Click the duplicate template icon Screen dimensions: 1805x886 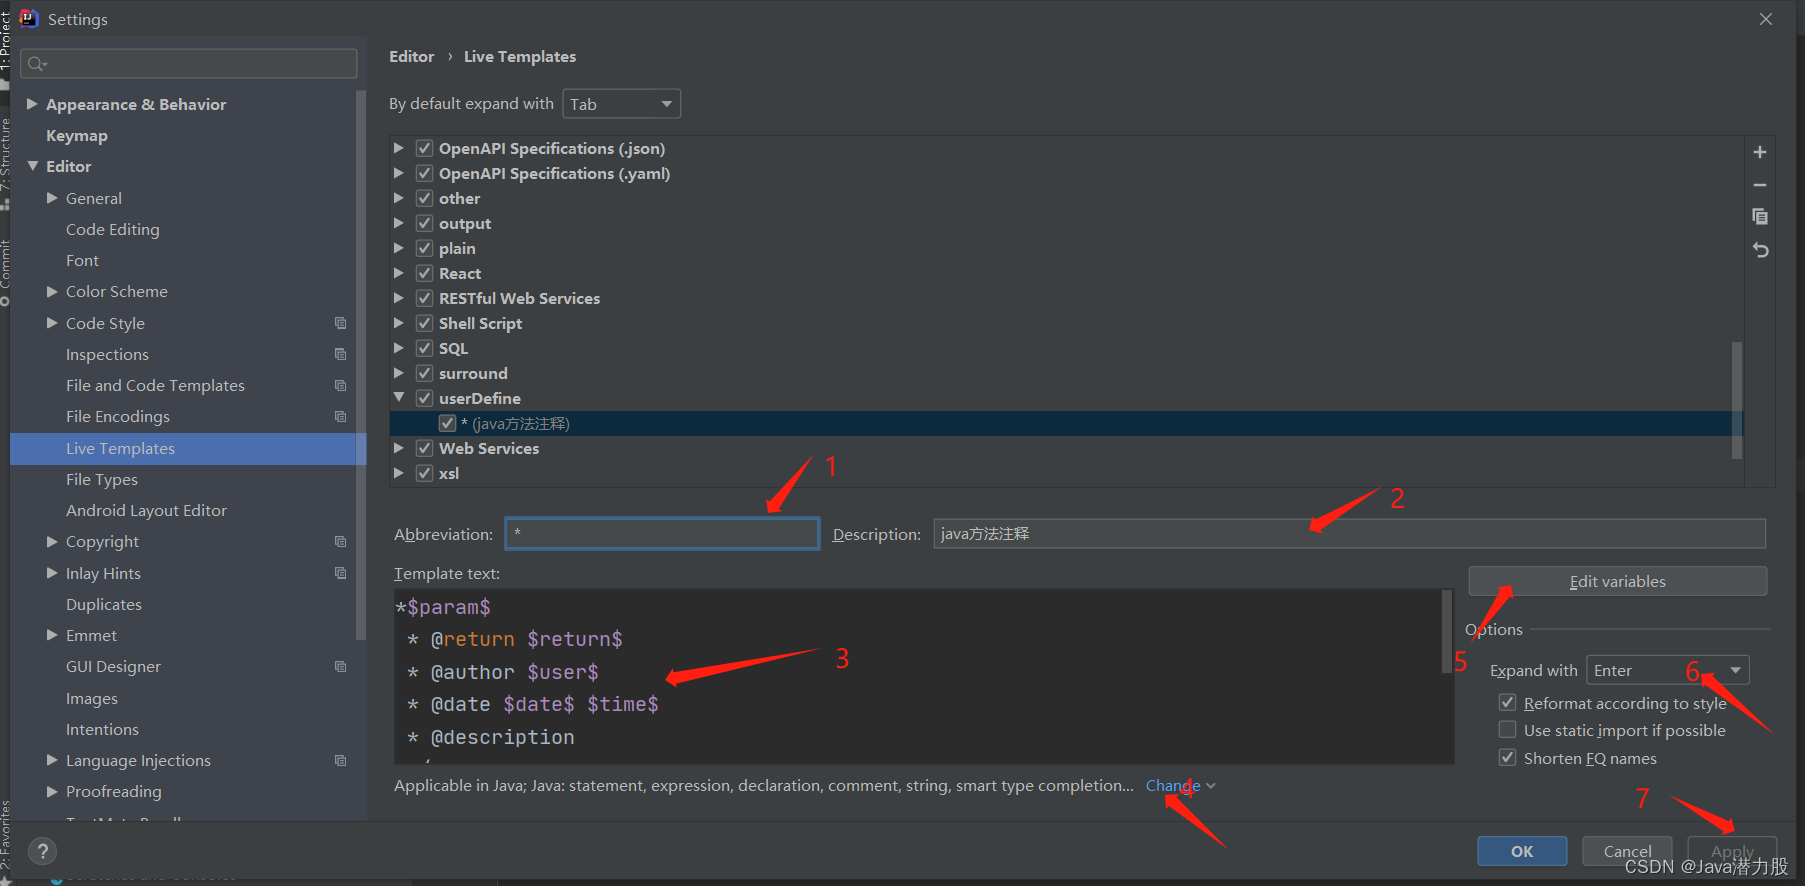[1760, 217]
